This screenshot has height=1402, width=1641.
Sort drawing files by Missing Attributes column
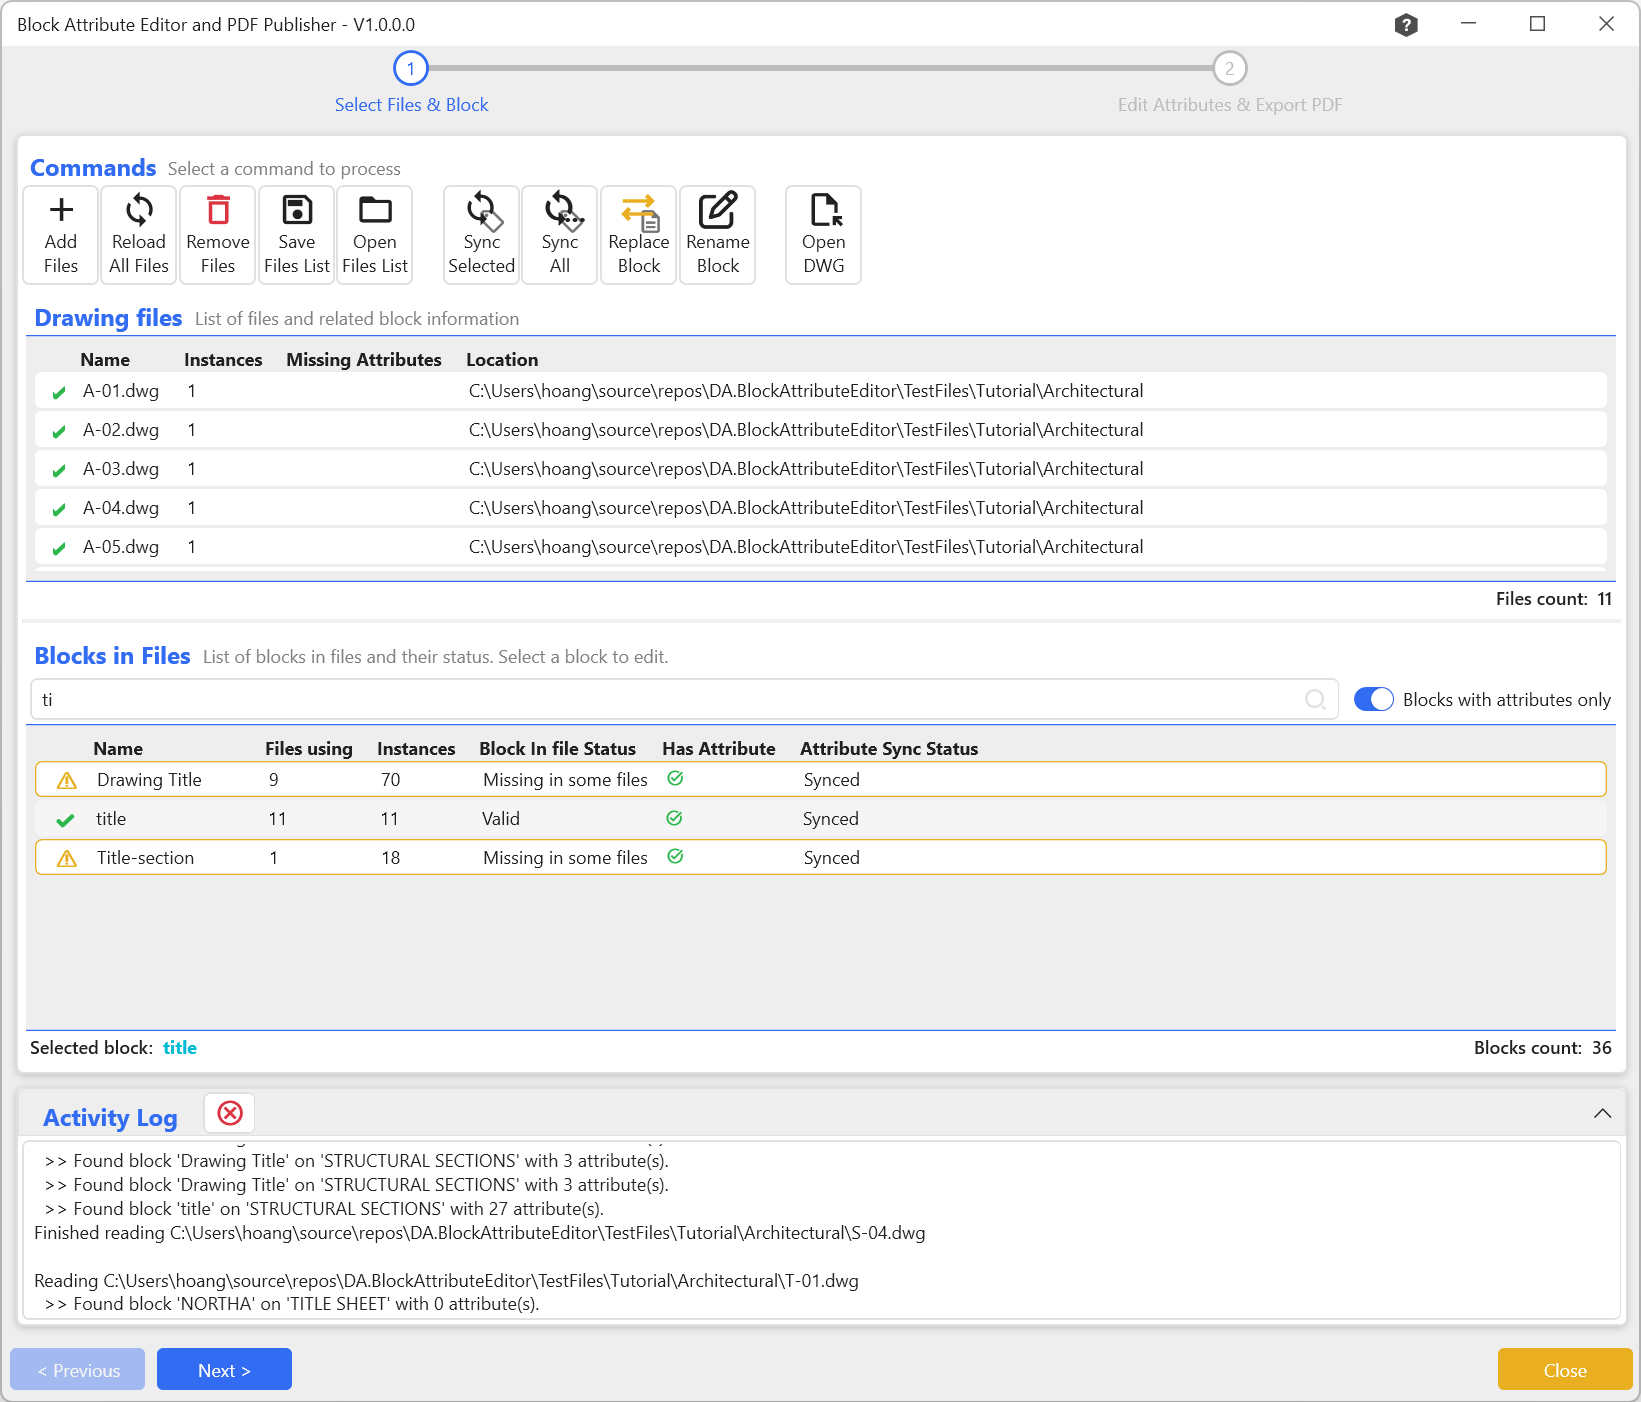pyautogui.click(x=364, y=360)
